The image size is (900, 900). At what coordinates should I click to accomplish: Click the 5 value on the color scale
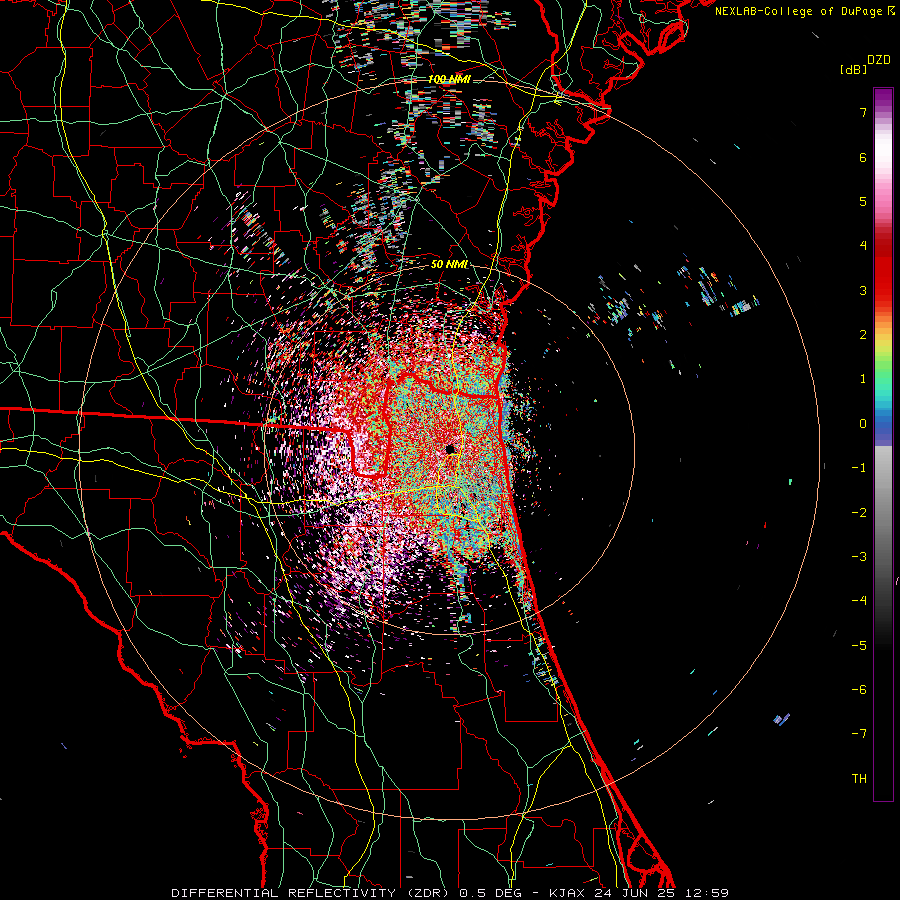[863, 201]
